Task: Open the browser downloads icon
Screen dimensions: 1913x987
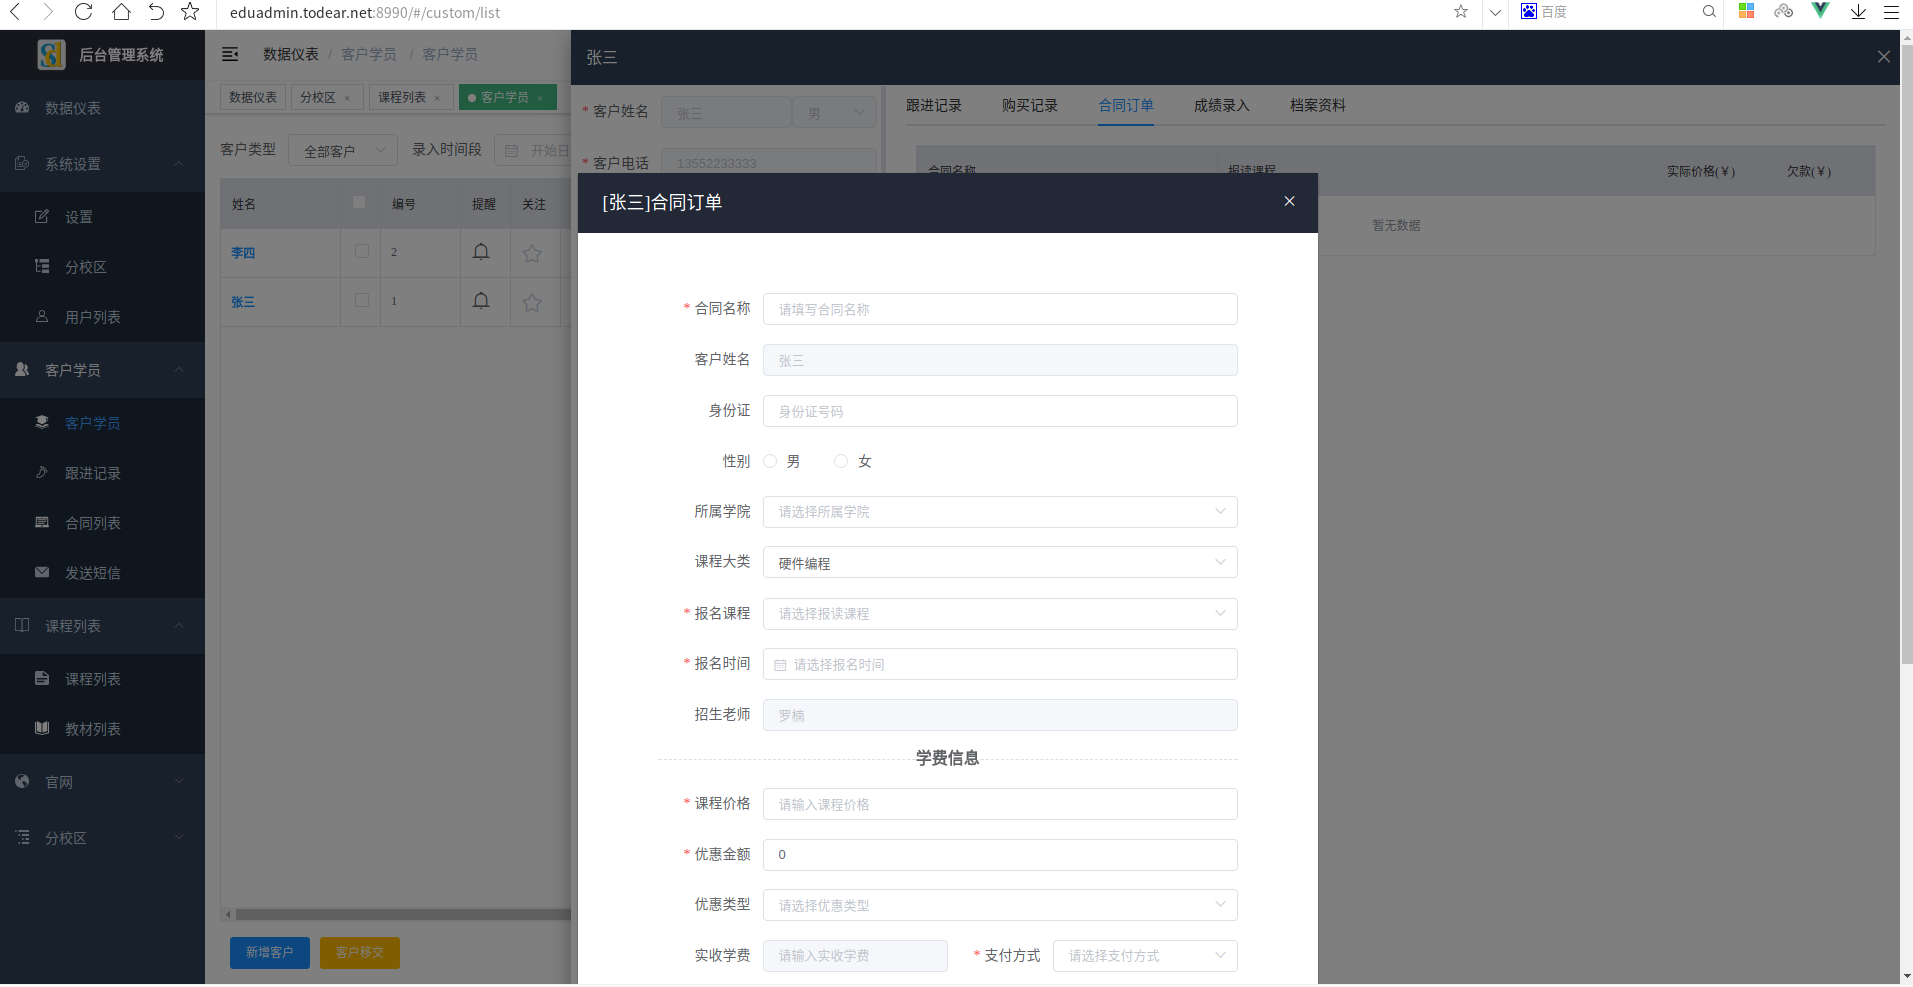Action: pos(1858,12)
